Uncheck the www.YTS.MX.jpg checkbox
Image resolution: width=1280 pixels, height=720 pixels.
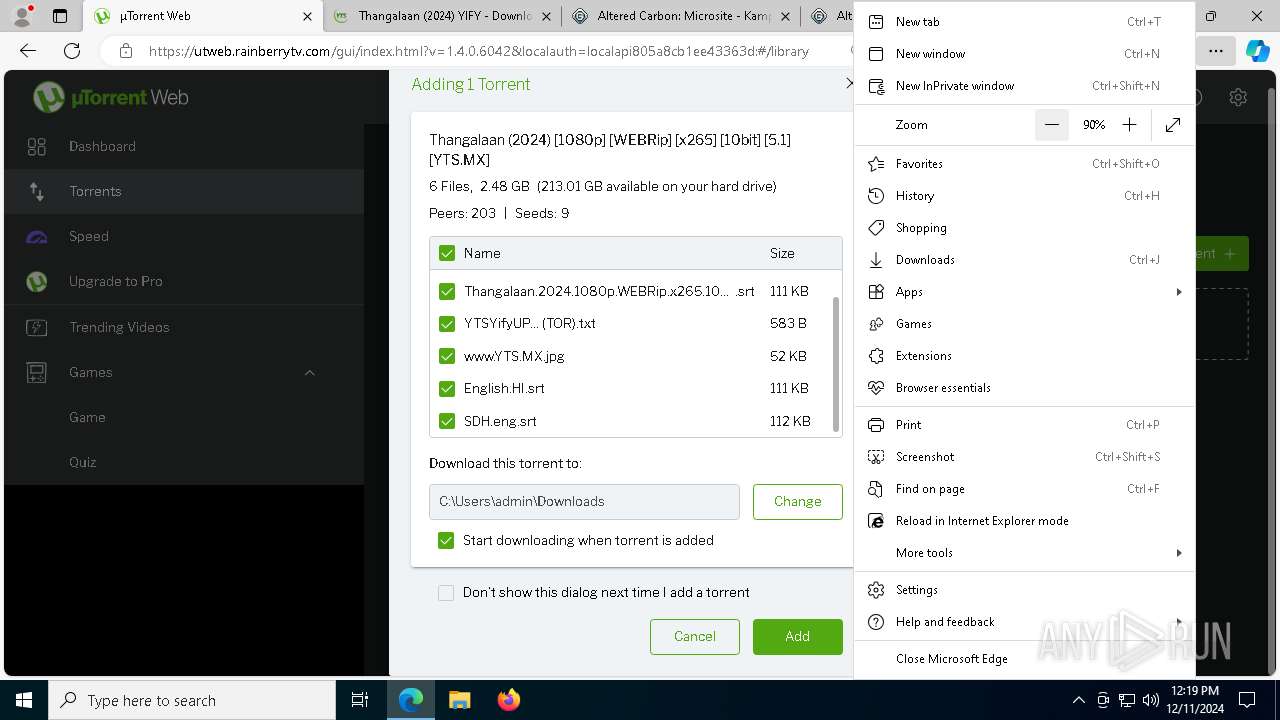point(447,356)
